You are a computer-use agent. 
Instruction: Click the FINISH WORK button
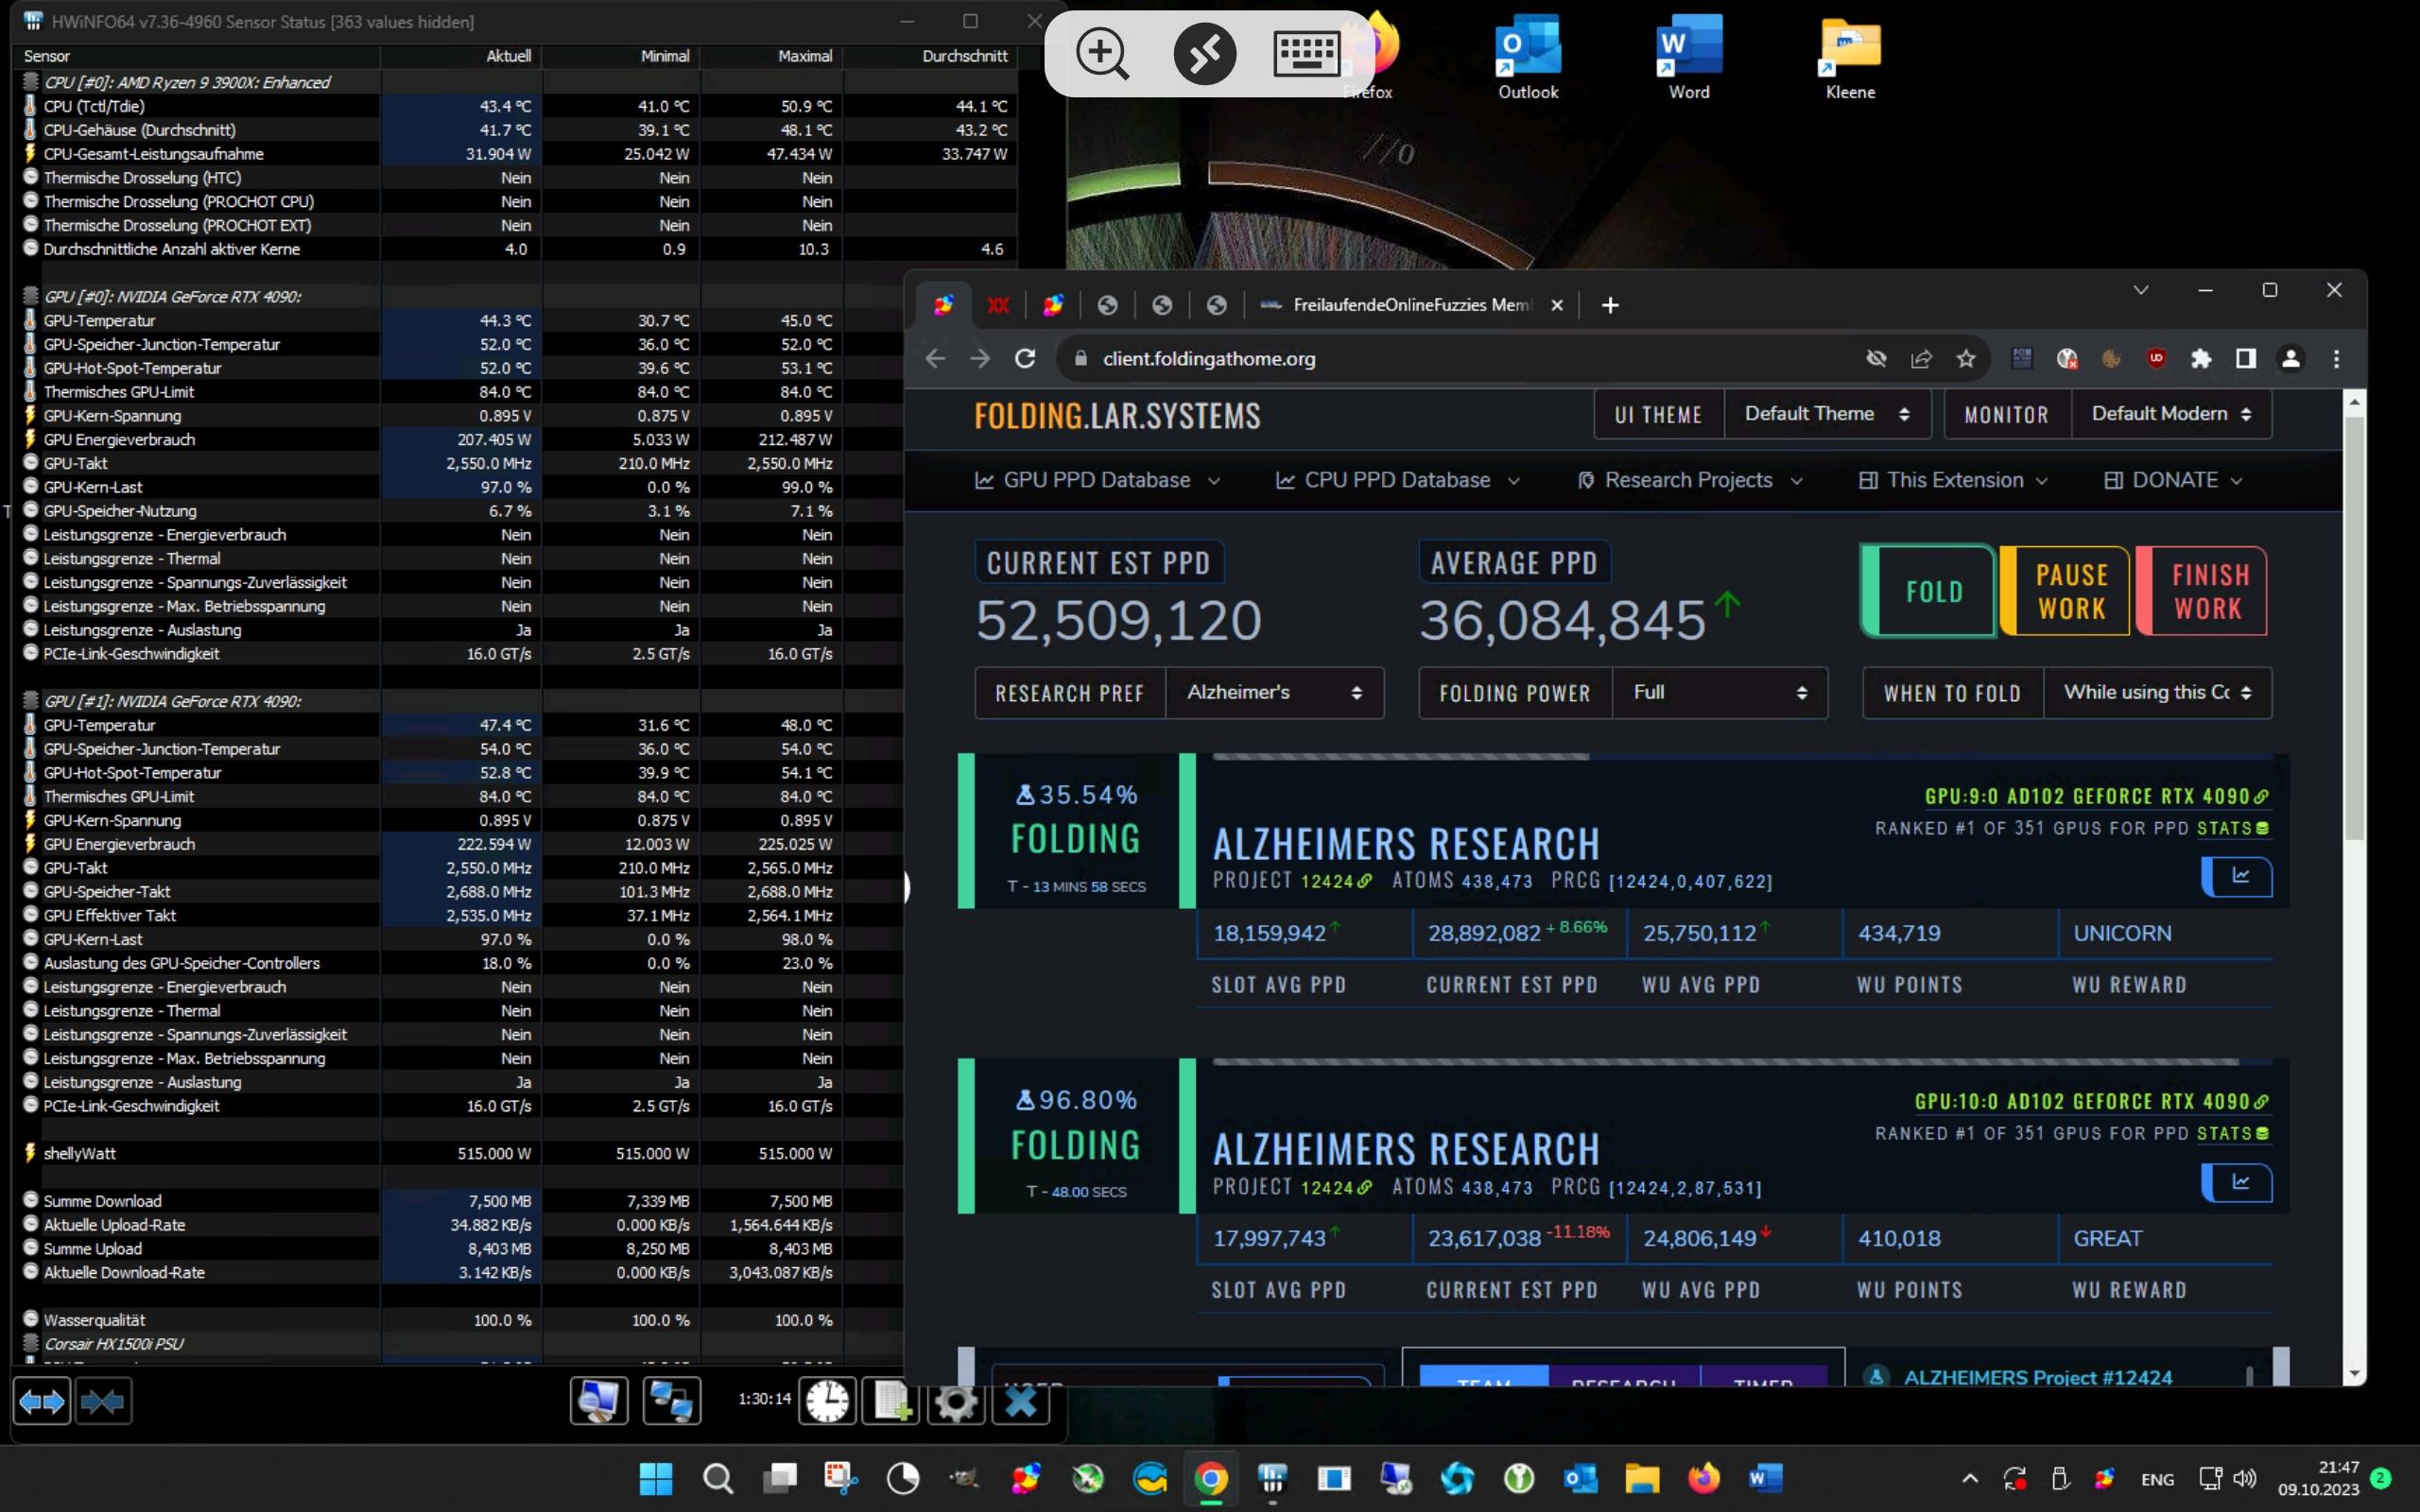click(x=2202, y=591)
